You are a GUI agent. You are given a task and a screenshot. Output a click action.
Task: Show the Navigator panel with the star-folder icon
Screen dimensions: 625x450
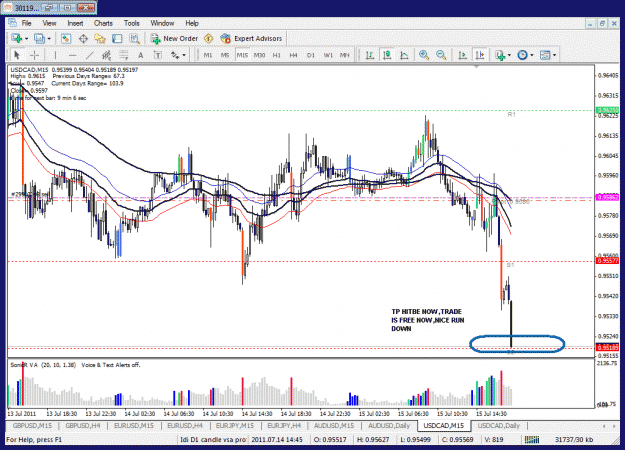pyautogui.click(x=100, y=39)
